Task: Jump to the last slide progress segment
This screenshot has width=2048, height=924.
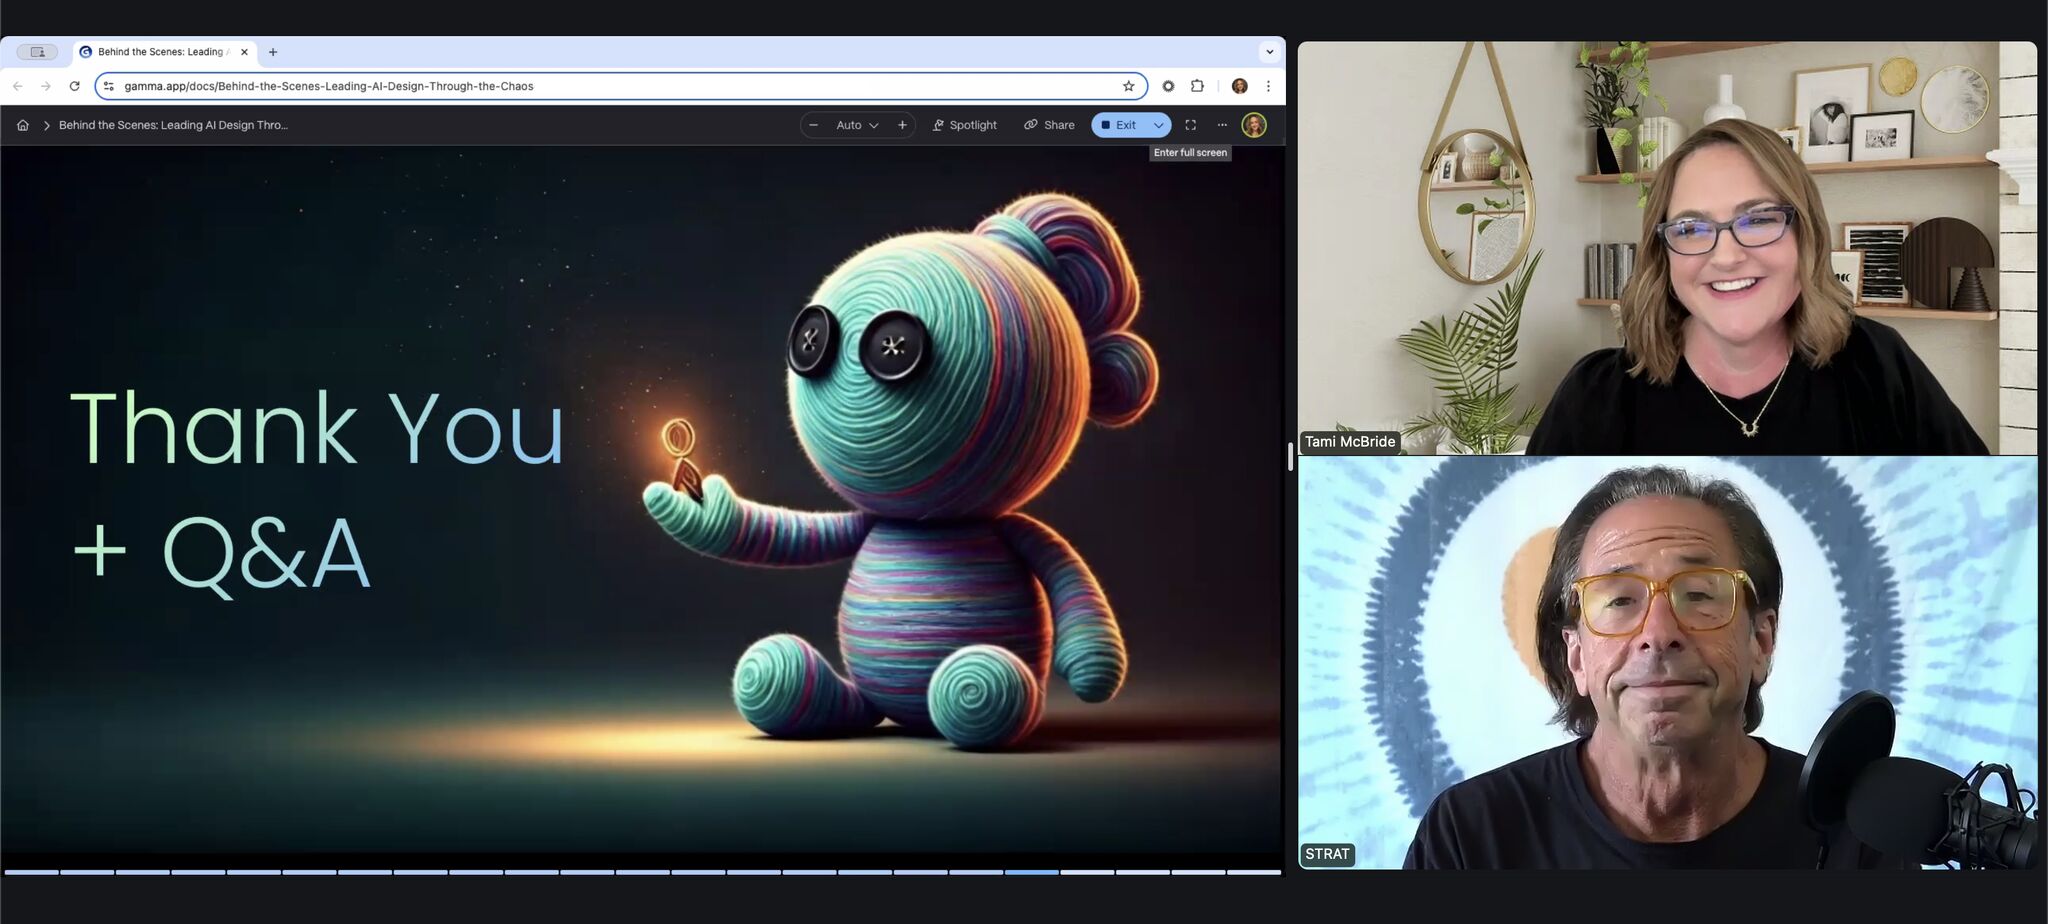Action: [1253, 872]
